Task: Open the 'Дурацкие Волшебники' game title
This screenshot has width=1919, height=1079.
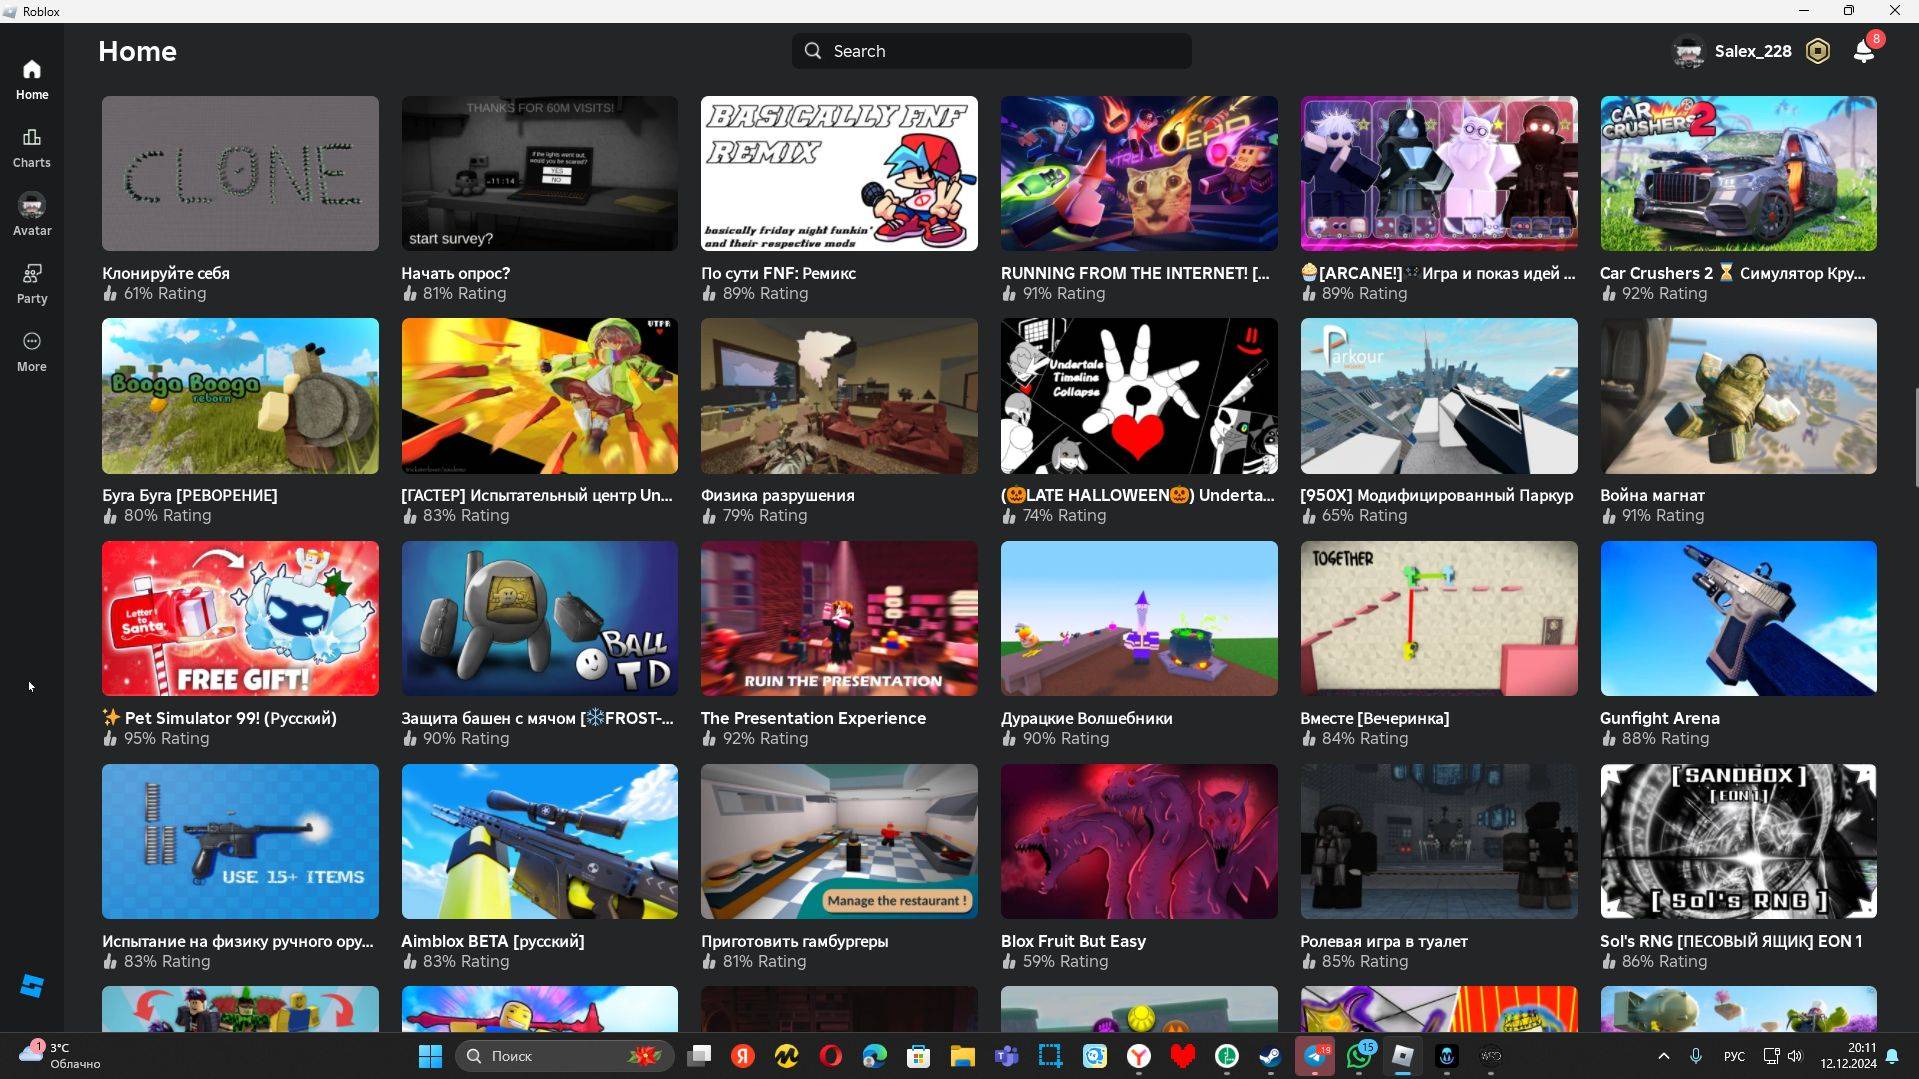Action: pyautogui.click(x=1087, y=719)
